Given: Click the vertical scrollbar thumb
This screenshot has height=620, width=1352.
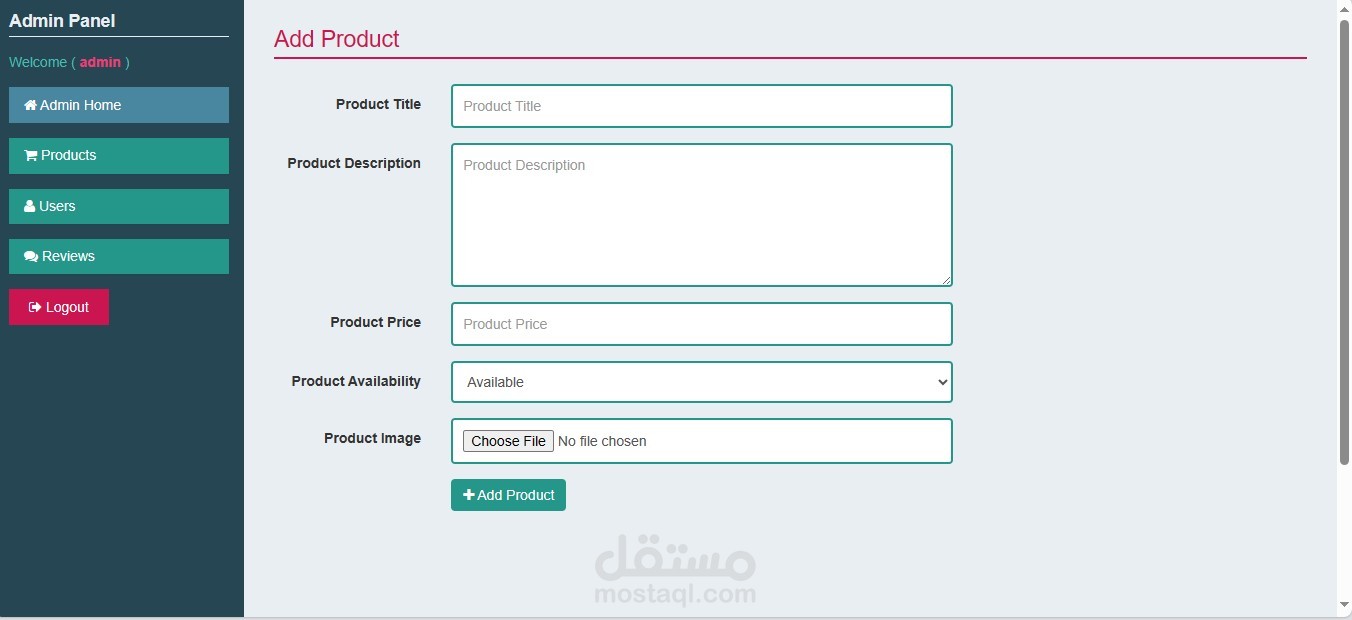Looking at the screenshot, I should (1344, 242).
